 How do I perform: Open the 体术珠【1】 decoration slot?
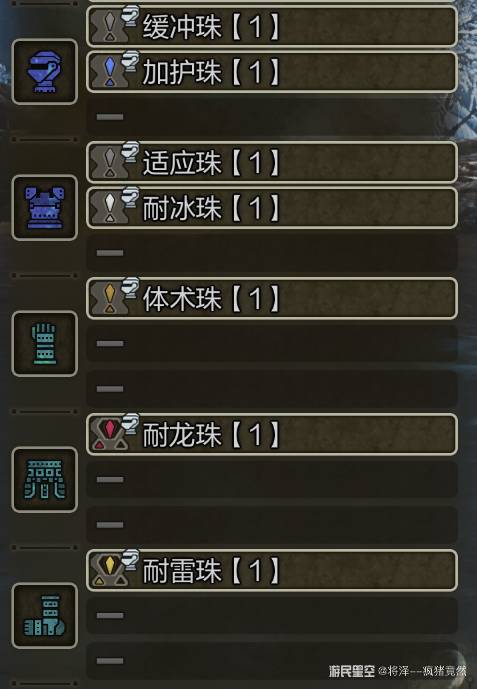click(x=272, y=298)
